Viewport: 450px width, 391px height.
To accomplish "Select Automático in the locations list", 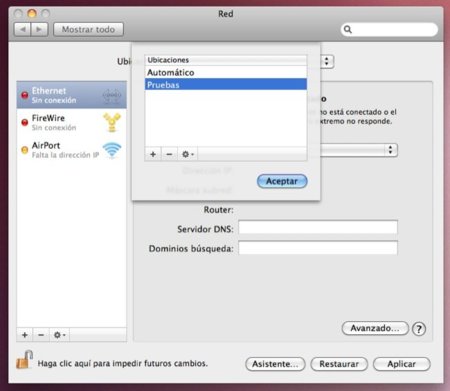I will (226, 72).
